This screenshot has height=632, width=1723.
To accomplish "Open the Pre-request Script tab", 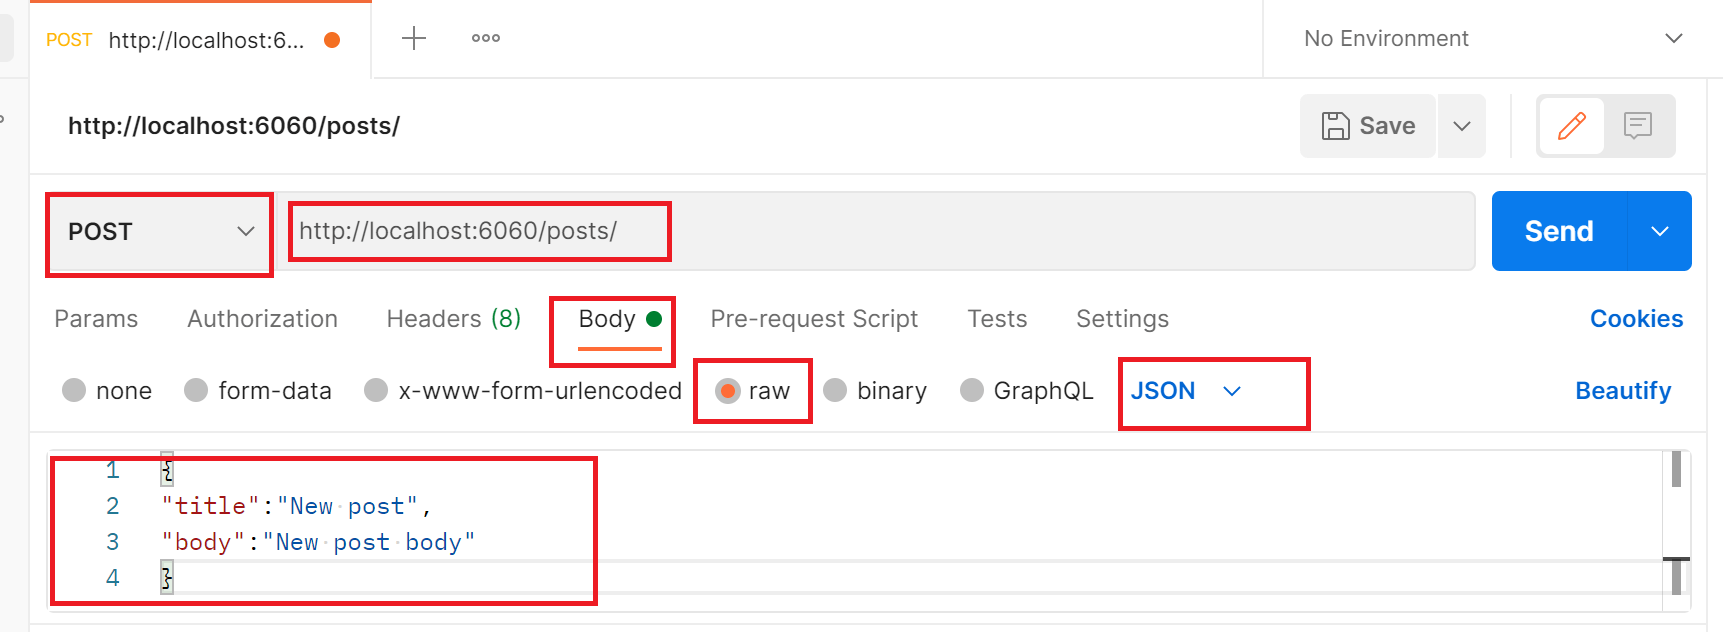I will point(814,319).
